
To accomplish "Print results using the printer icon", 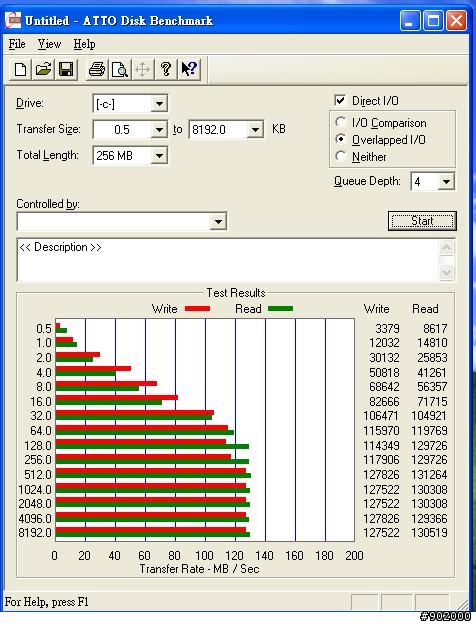I will click(97, 70).
